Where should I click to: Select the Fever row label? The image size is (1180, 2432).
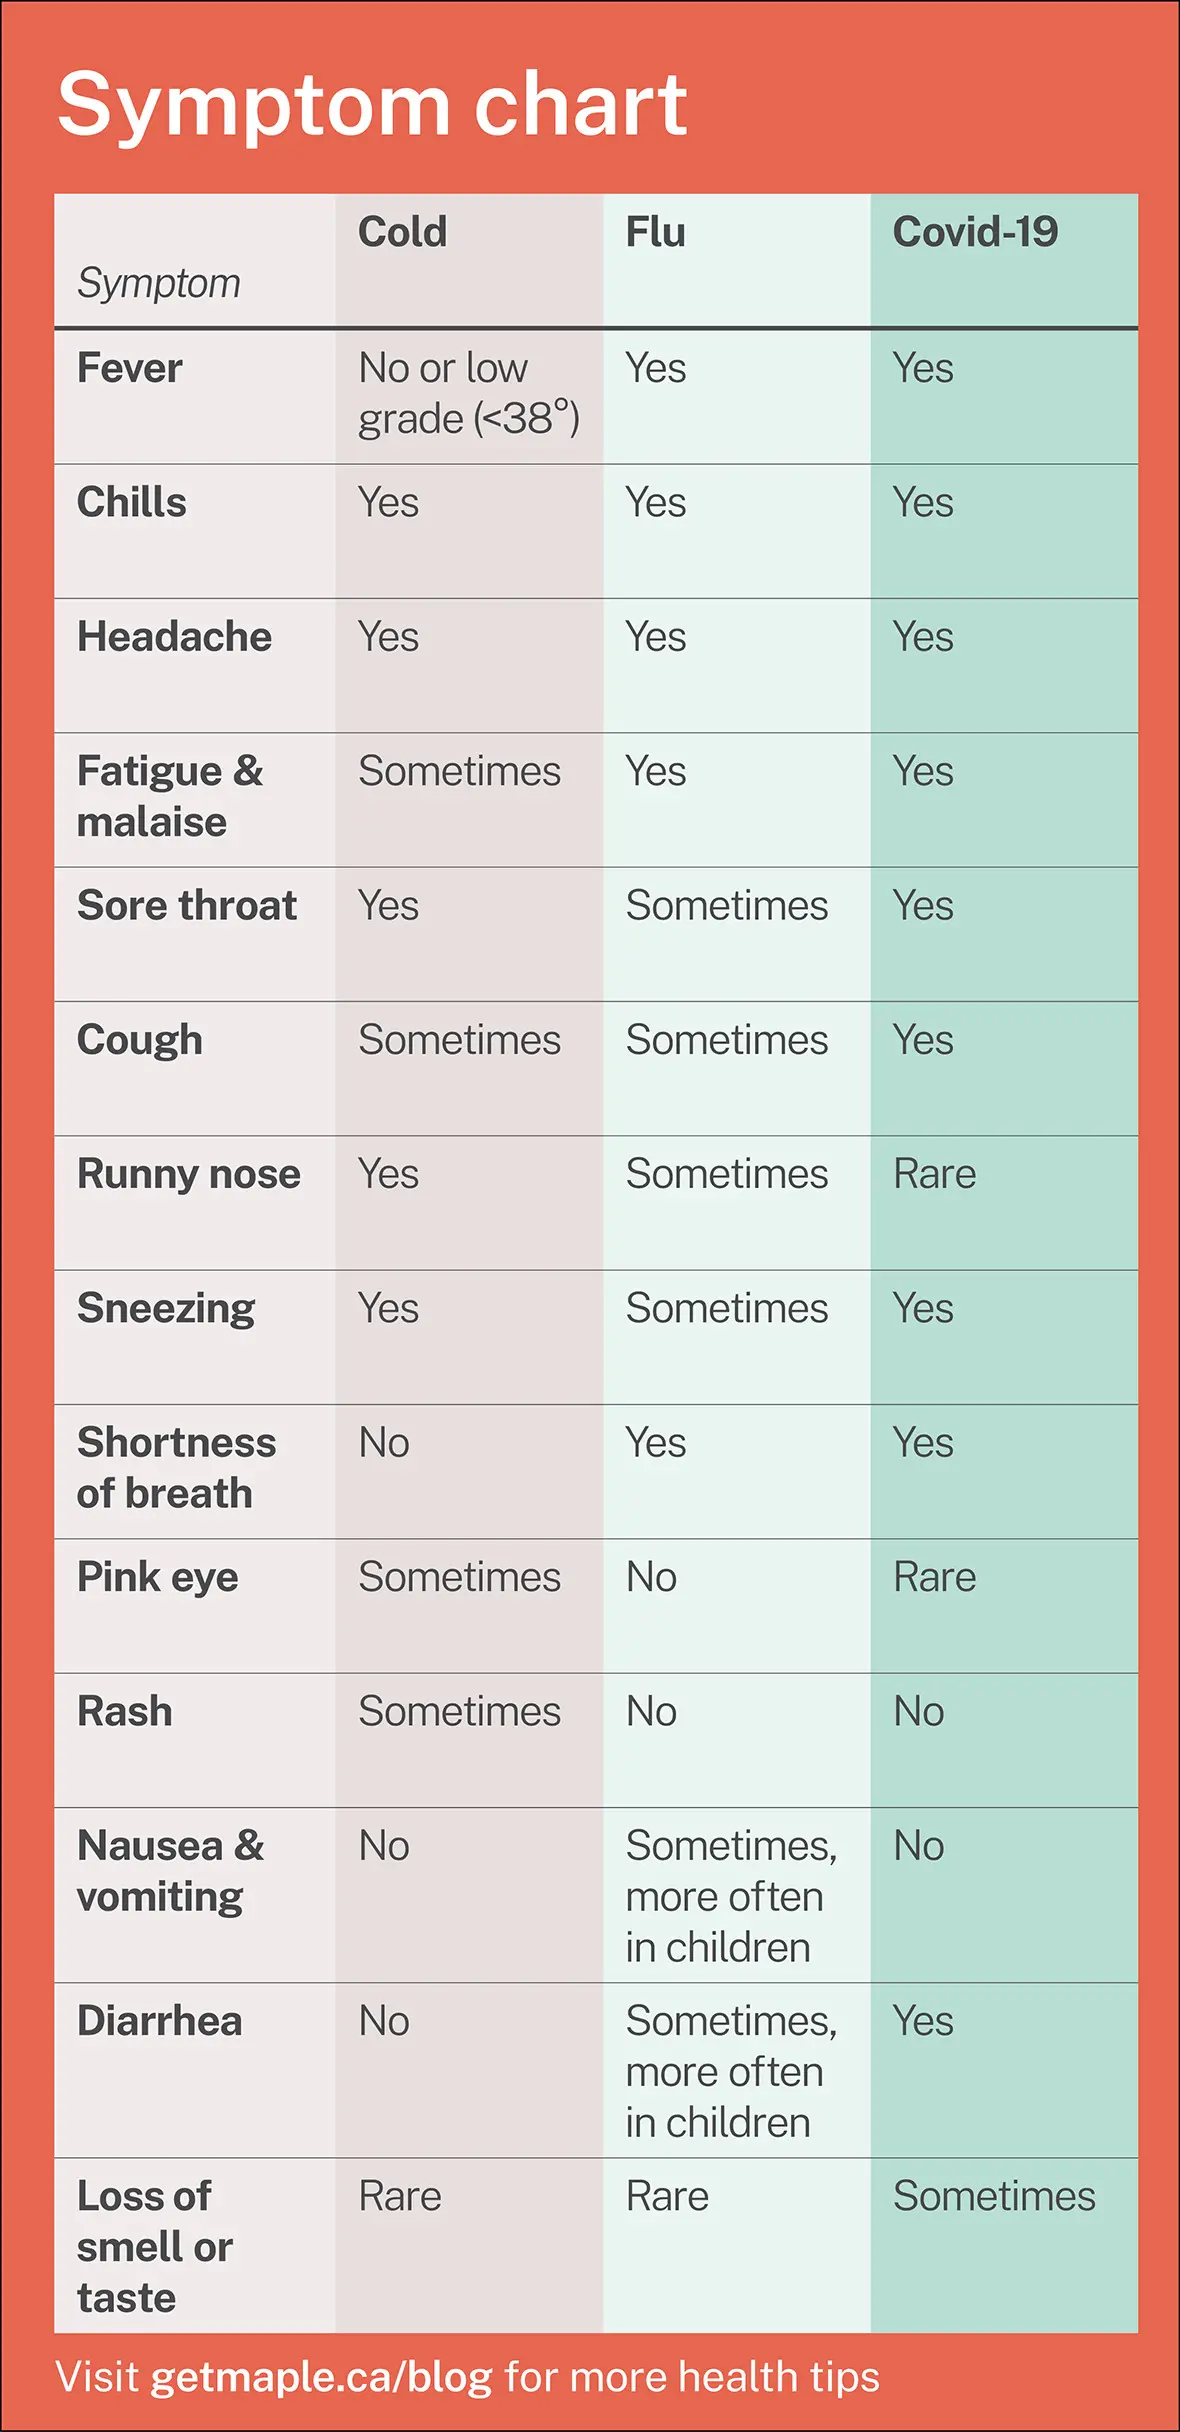click(130, 368)
